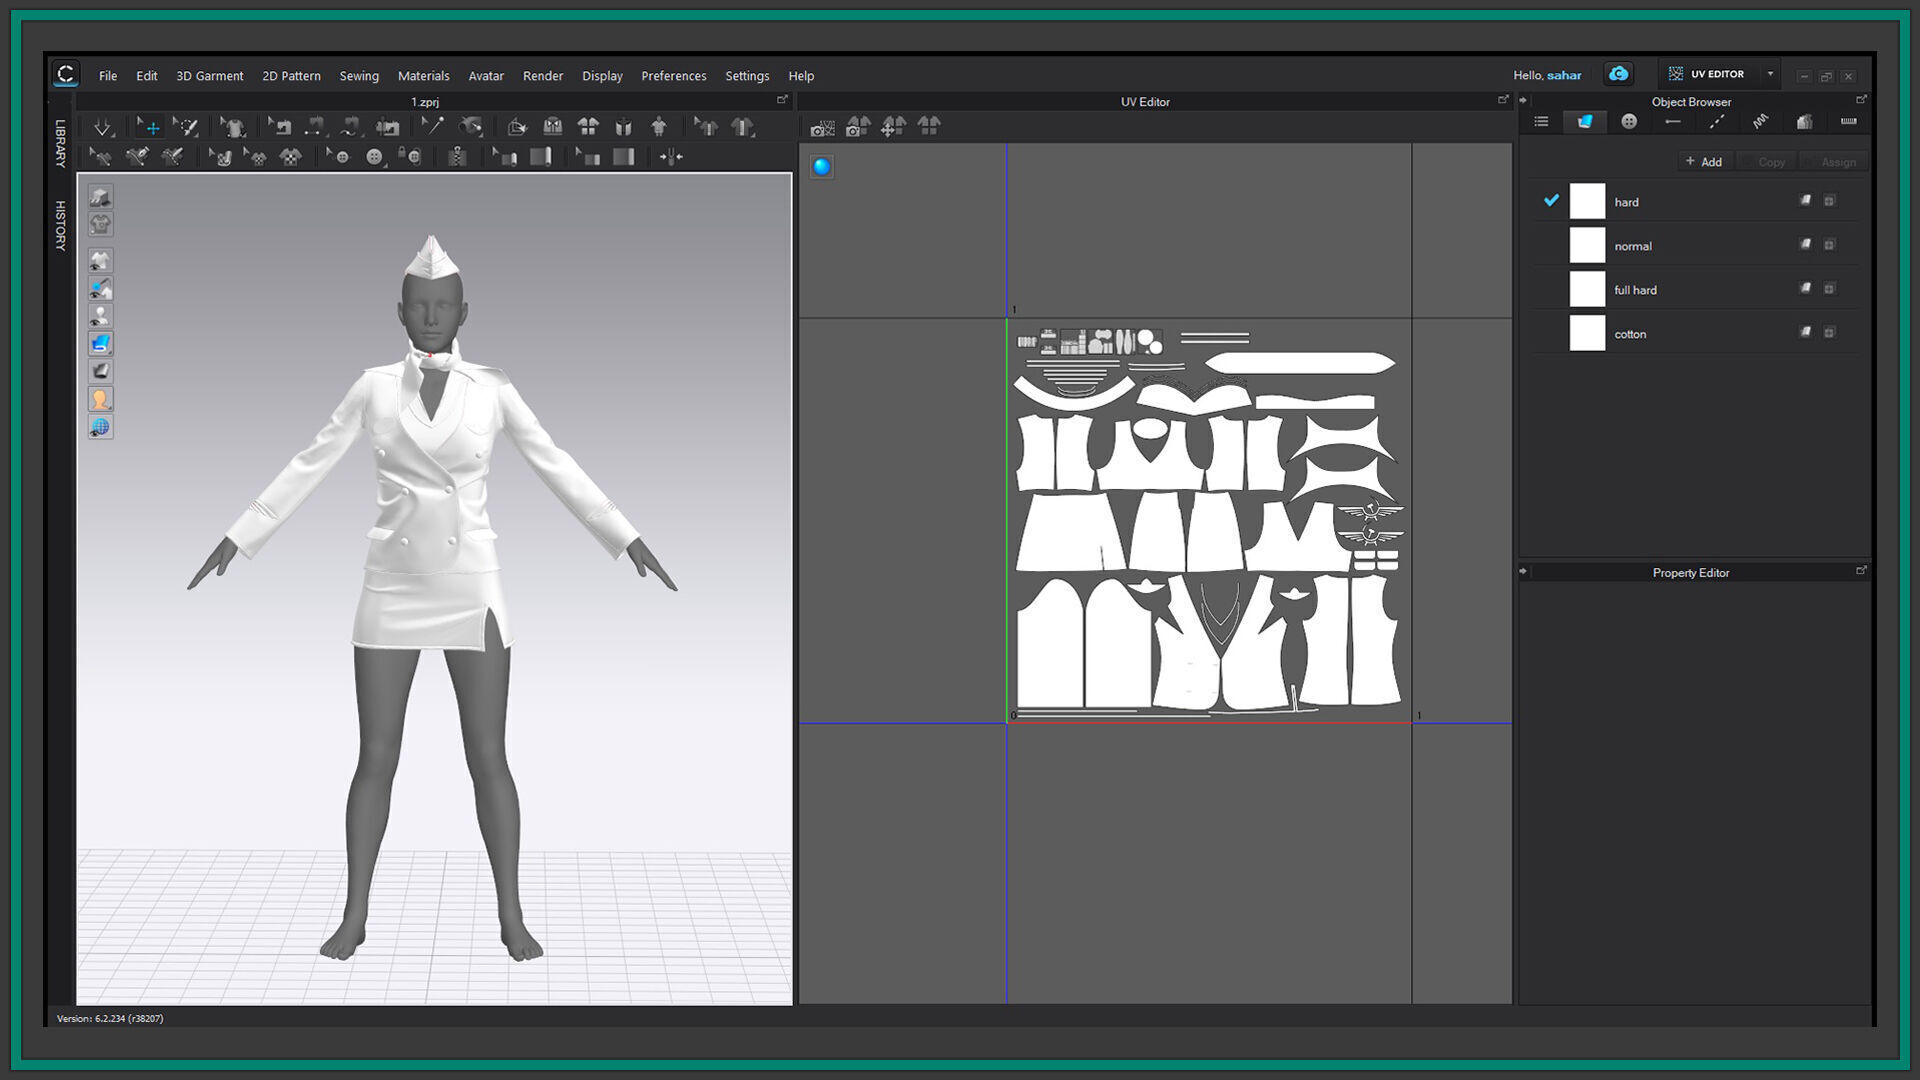Toggle the checkmark on the hard fabric
The height and width of the screenshot is (1080, 1920).
pos(1551,201)
